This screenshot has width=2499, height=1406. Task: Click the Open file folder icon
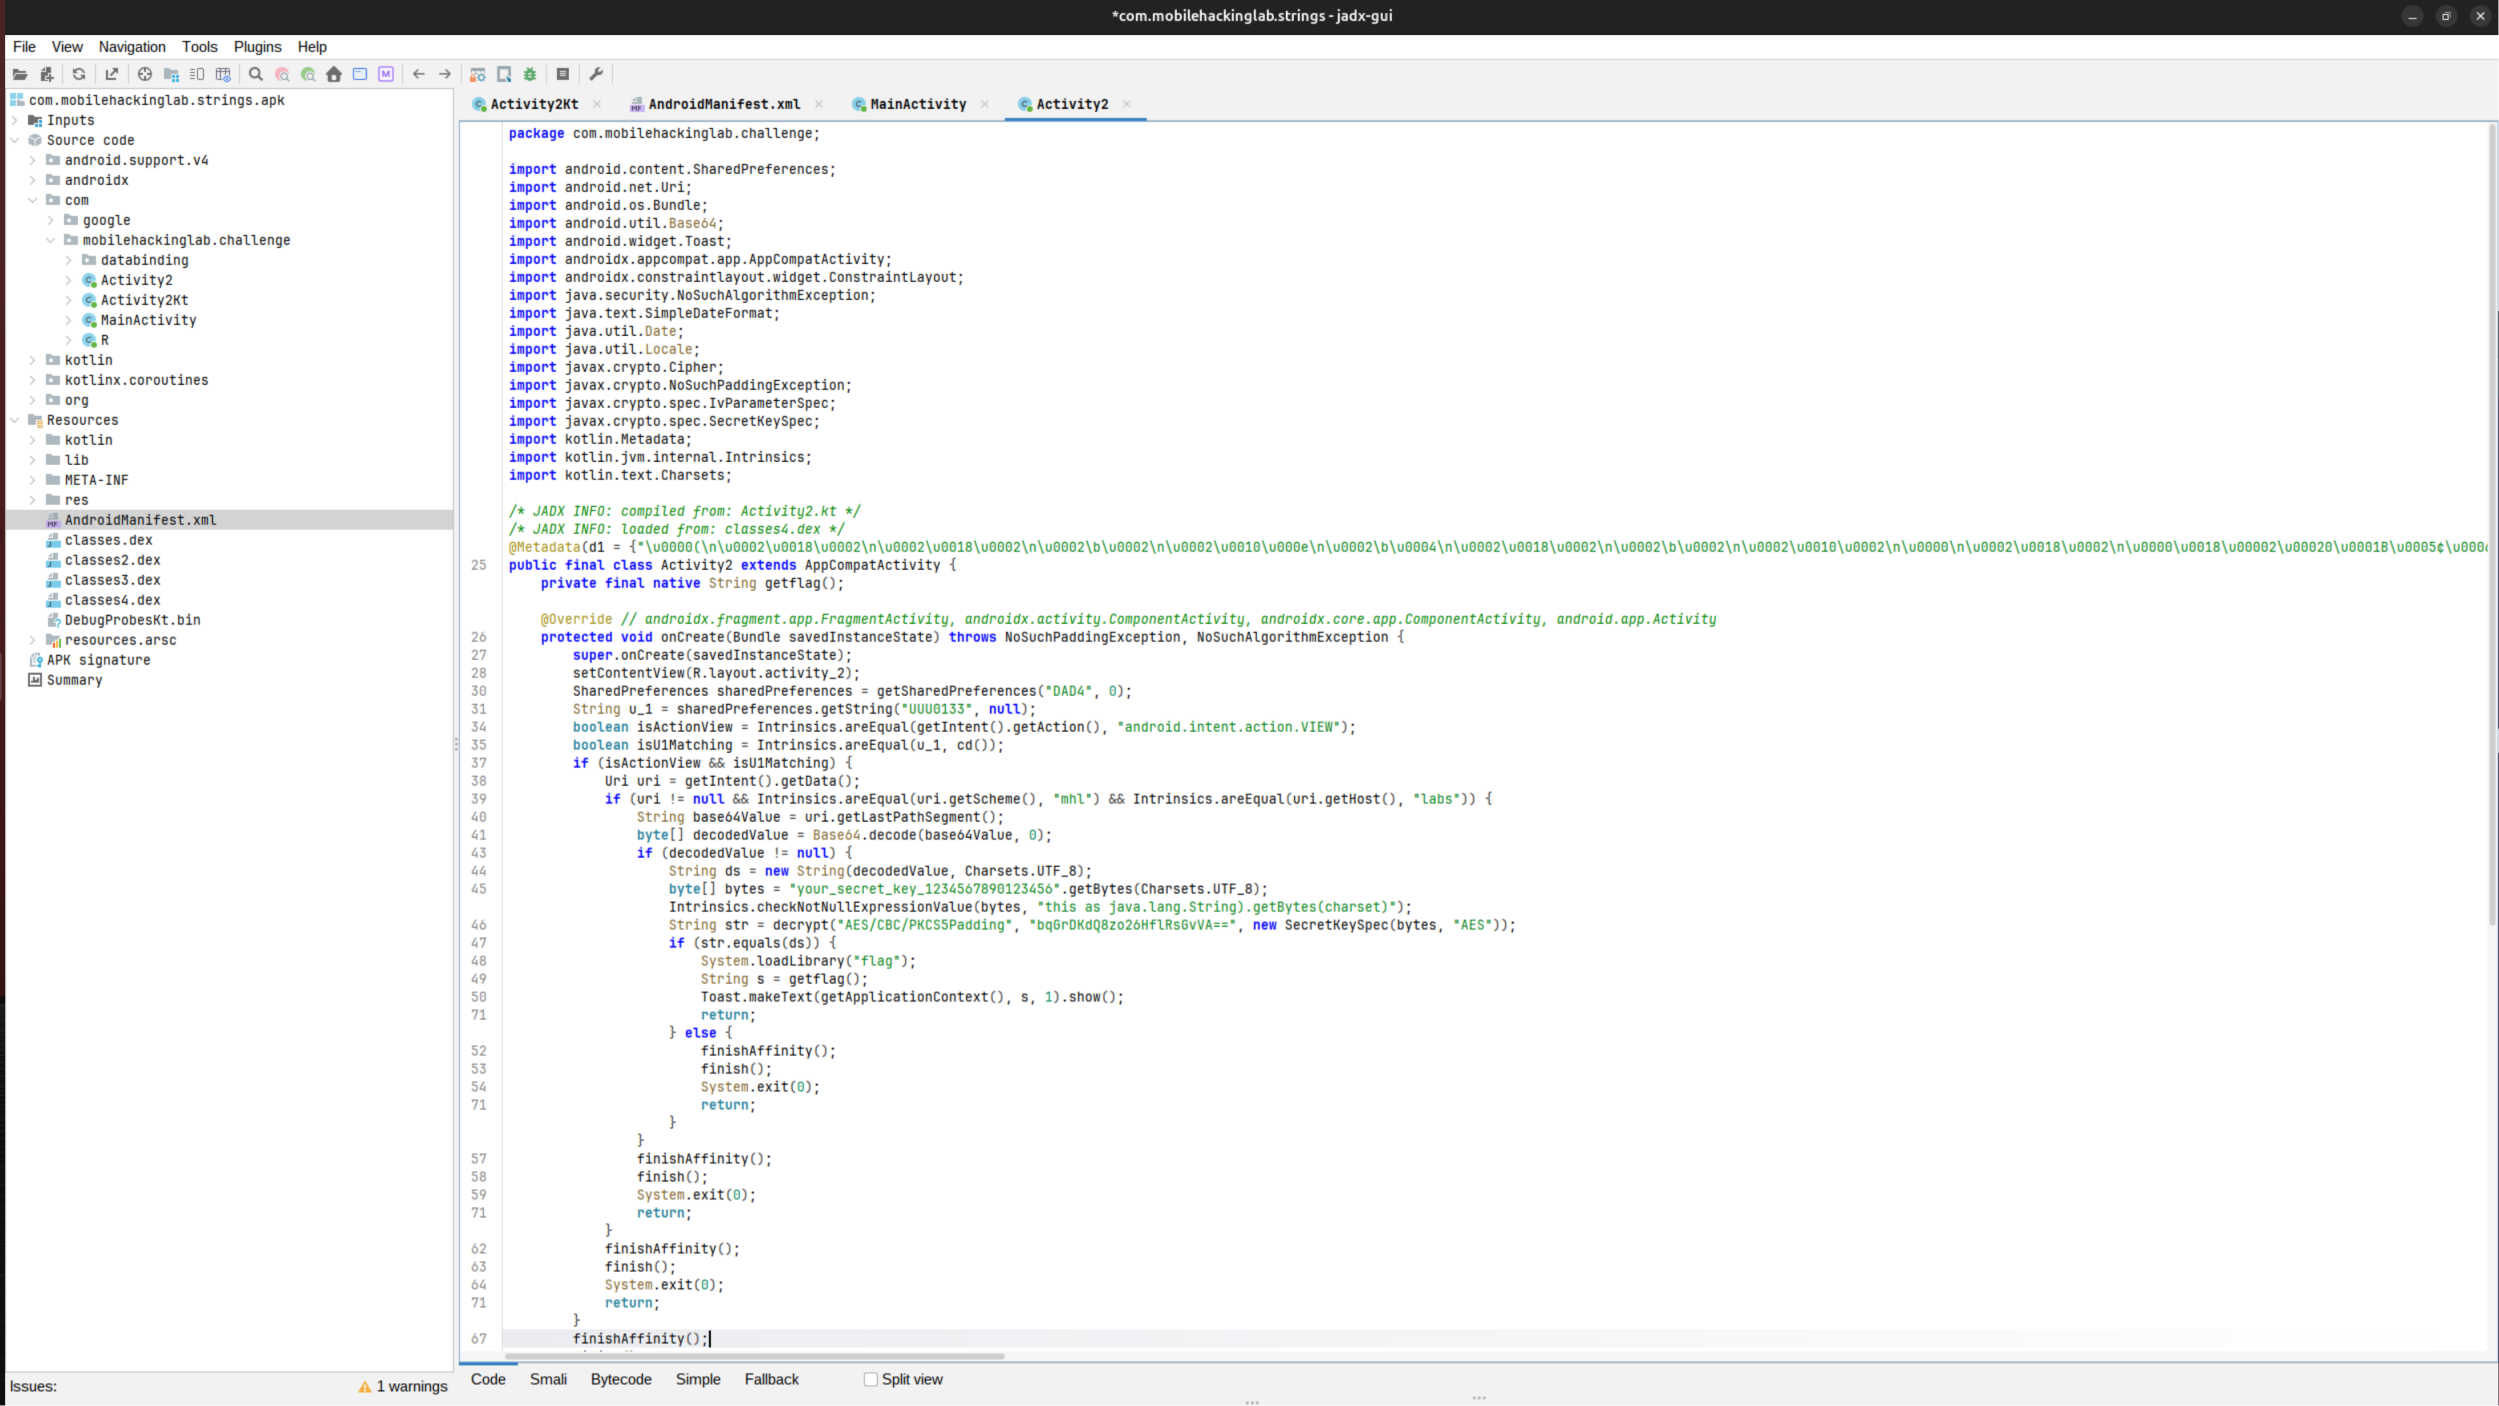pyautogui.click(x=20, y=74)
